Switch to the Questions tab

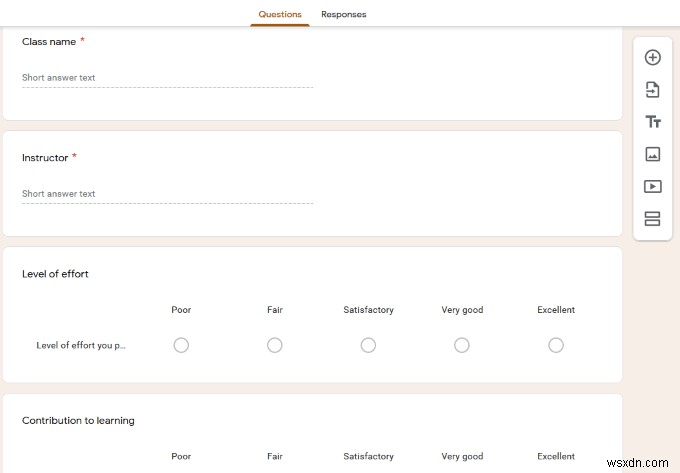[x=280, y=15]
